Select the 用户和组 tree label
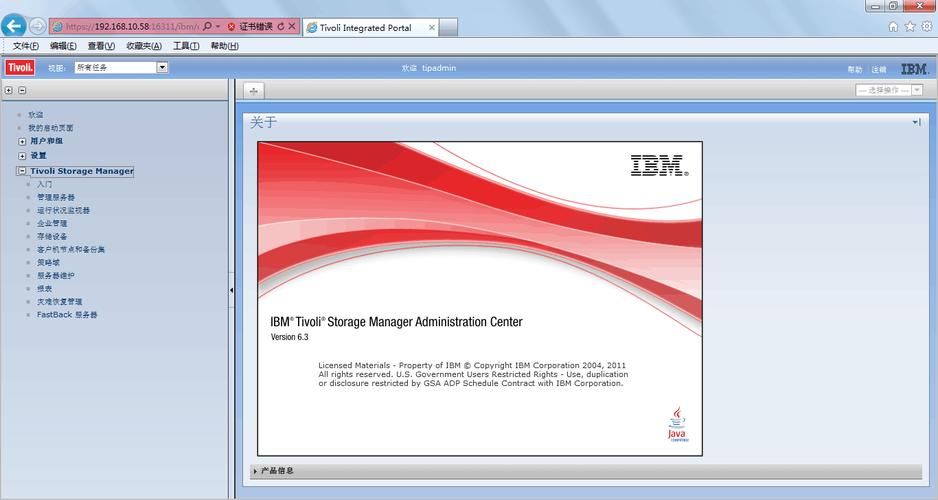 [x=47, y=141]
